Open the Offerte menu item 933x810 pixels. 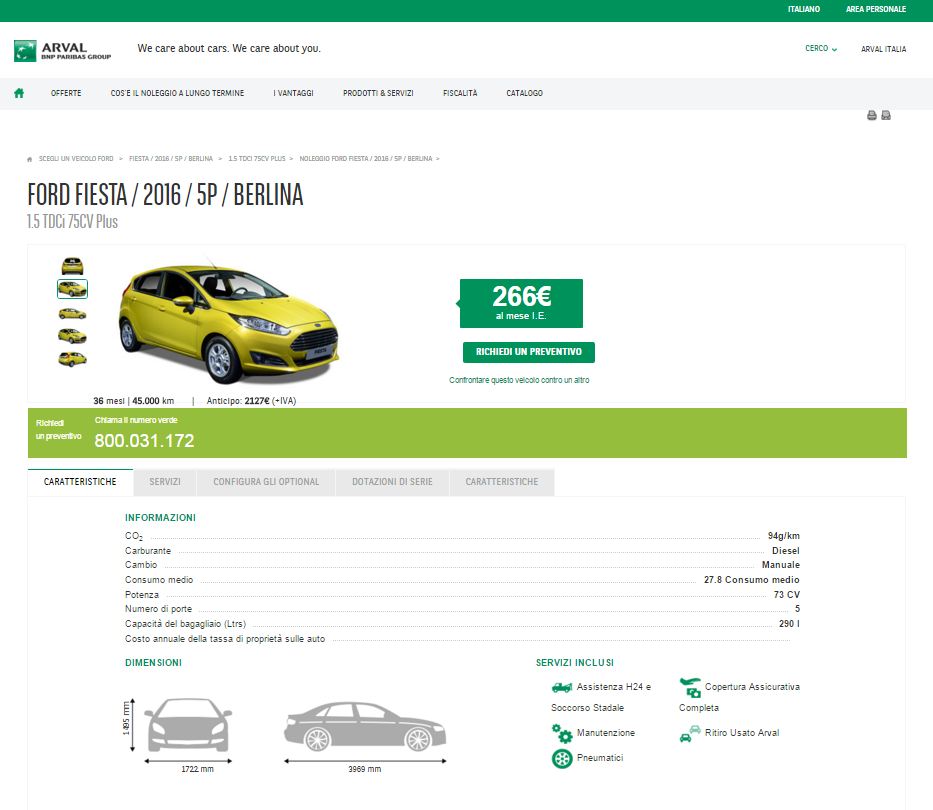(x=66, y=93)
